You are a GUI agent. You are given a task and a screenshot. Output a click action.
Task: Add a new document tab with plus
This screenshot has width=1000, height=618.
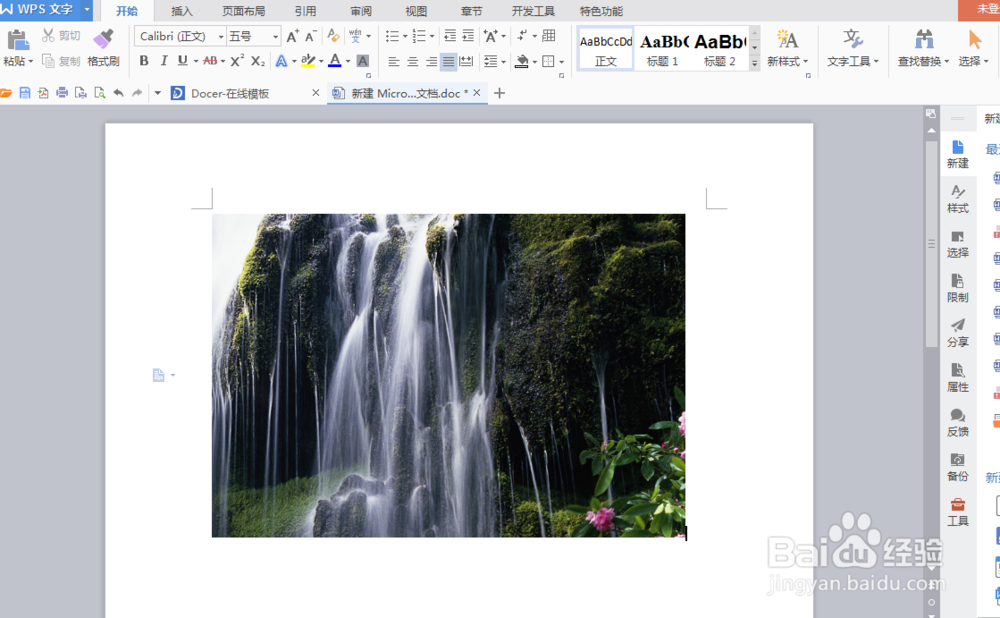coord(499,93)
